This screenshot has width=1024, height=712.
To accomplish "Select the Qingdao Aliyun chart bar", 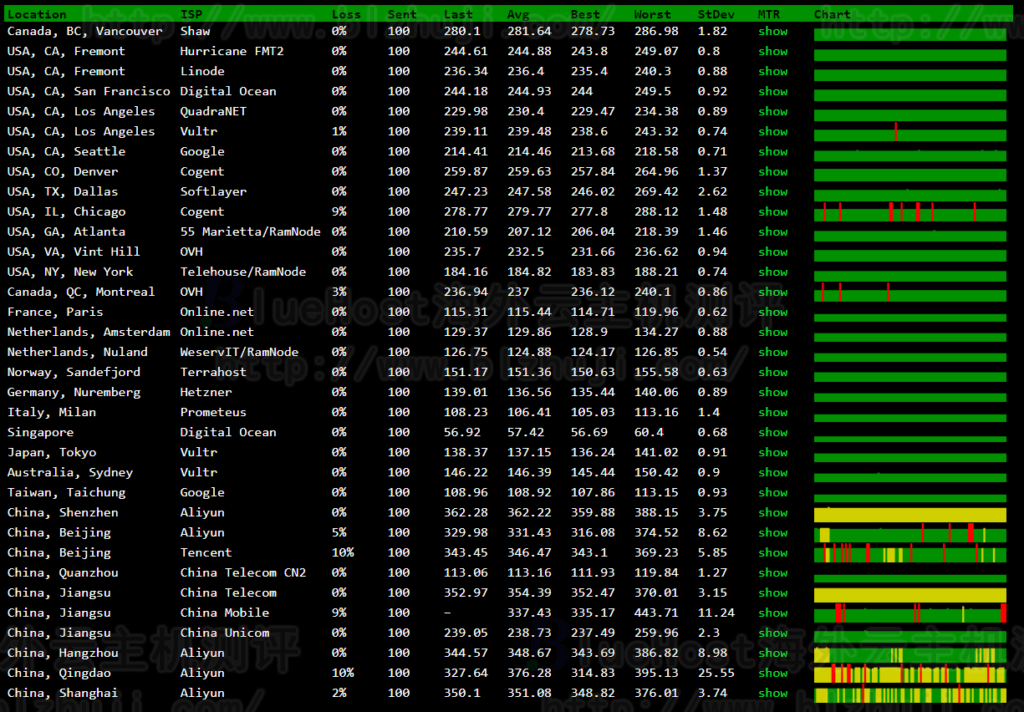I will pyautogui.click(x=910, y=675).
